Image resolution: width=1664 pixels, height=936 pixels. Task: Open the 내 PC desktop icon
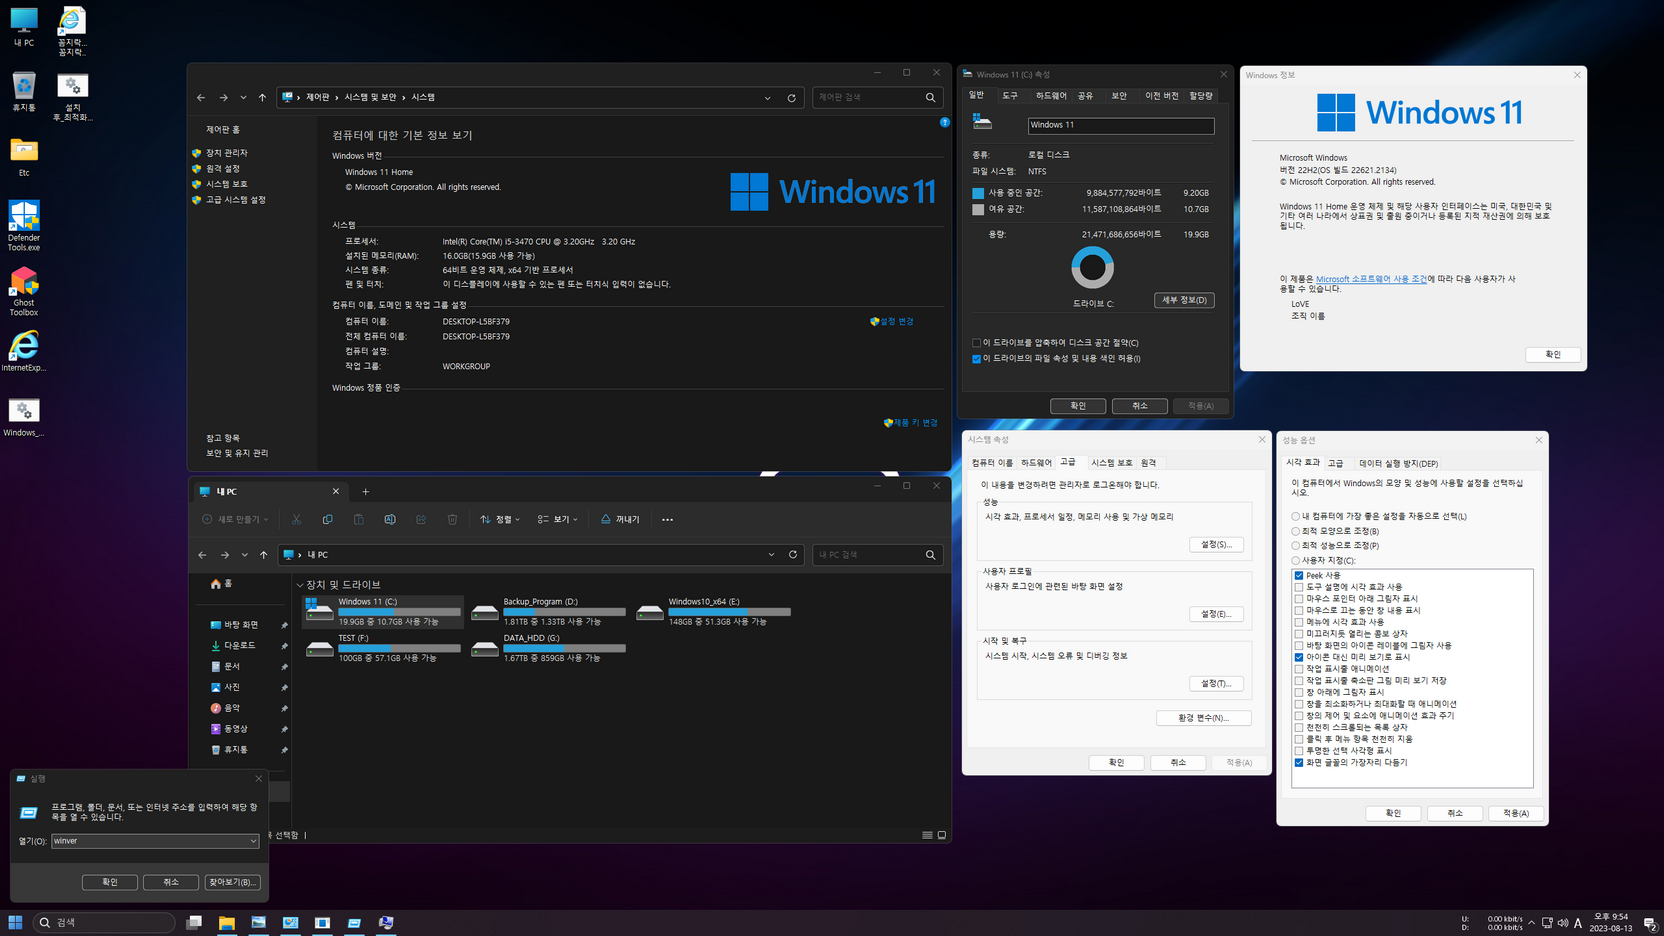24,27
